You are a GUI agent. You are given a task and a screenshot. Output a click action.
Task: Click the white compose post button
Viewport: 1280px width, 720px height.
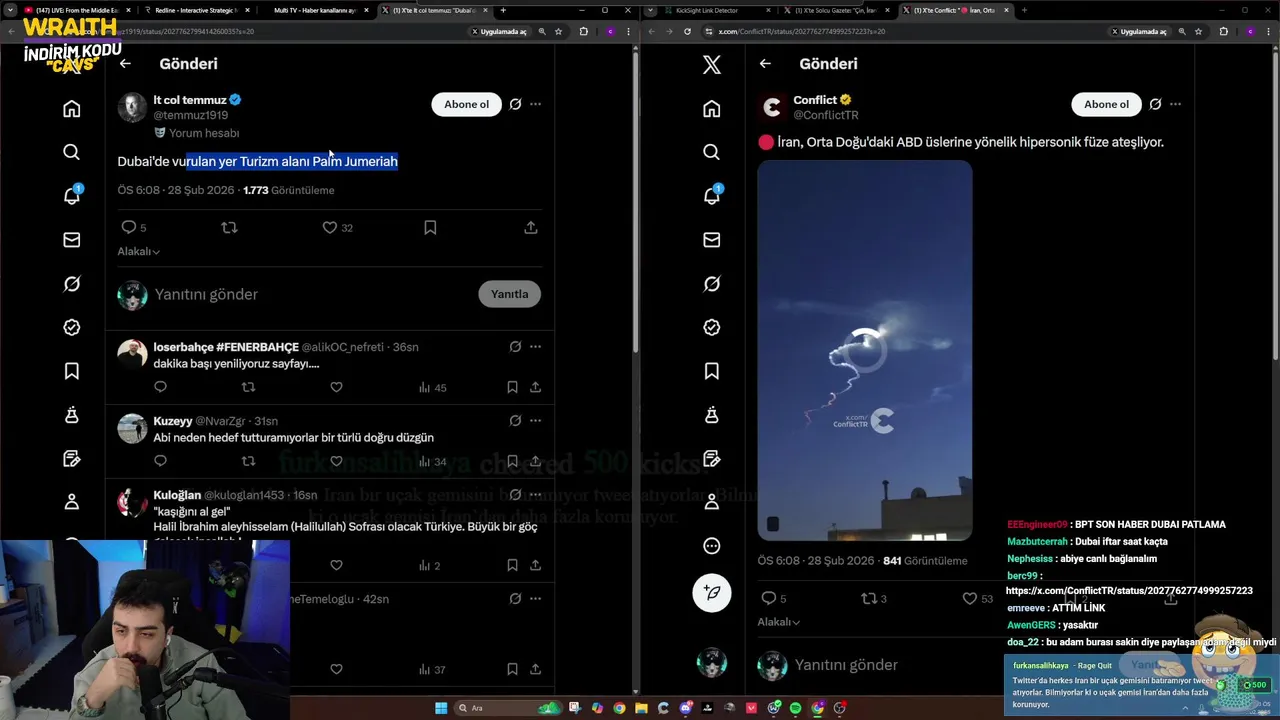click(x=712, y=592)
